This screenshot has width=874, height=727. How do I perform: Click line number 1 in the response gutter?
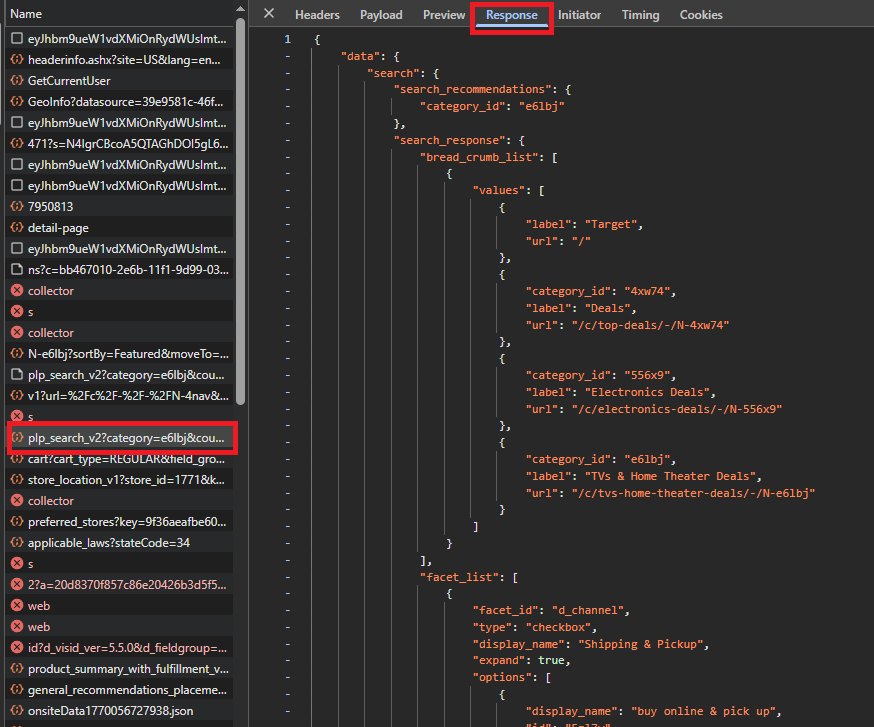288,39
